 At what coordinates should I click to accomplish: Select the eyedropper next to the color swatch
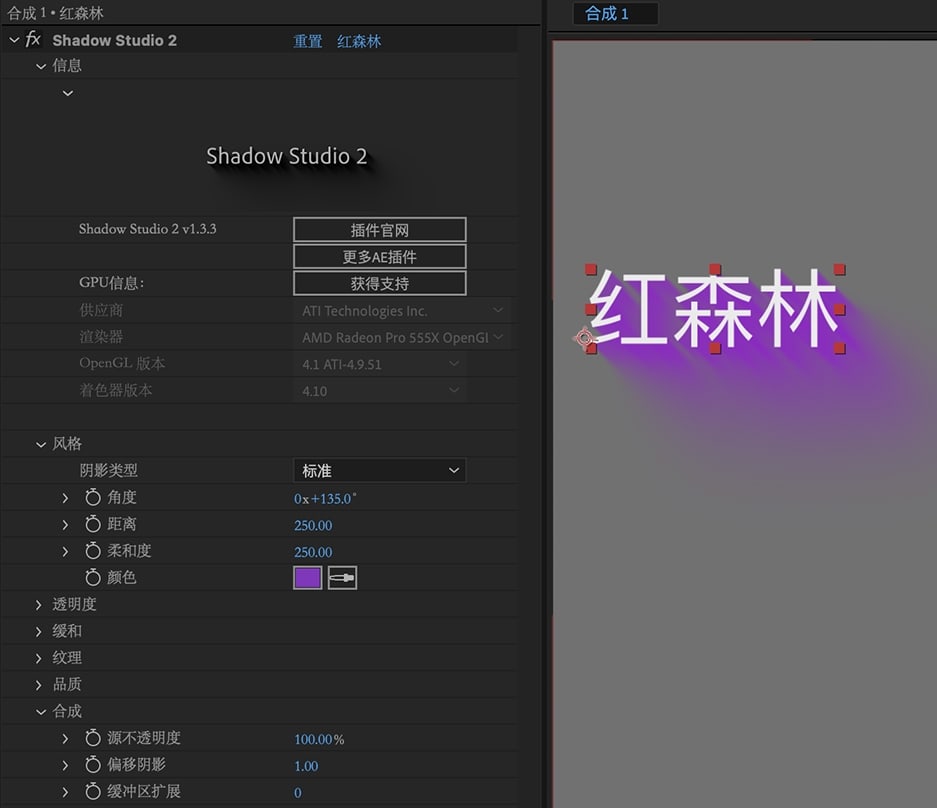[342, 578]
